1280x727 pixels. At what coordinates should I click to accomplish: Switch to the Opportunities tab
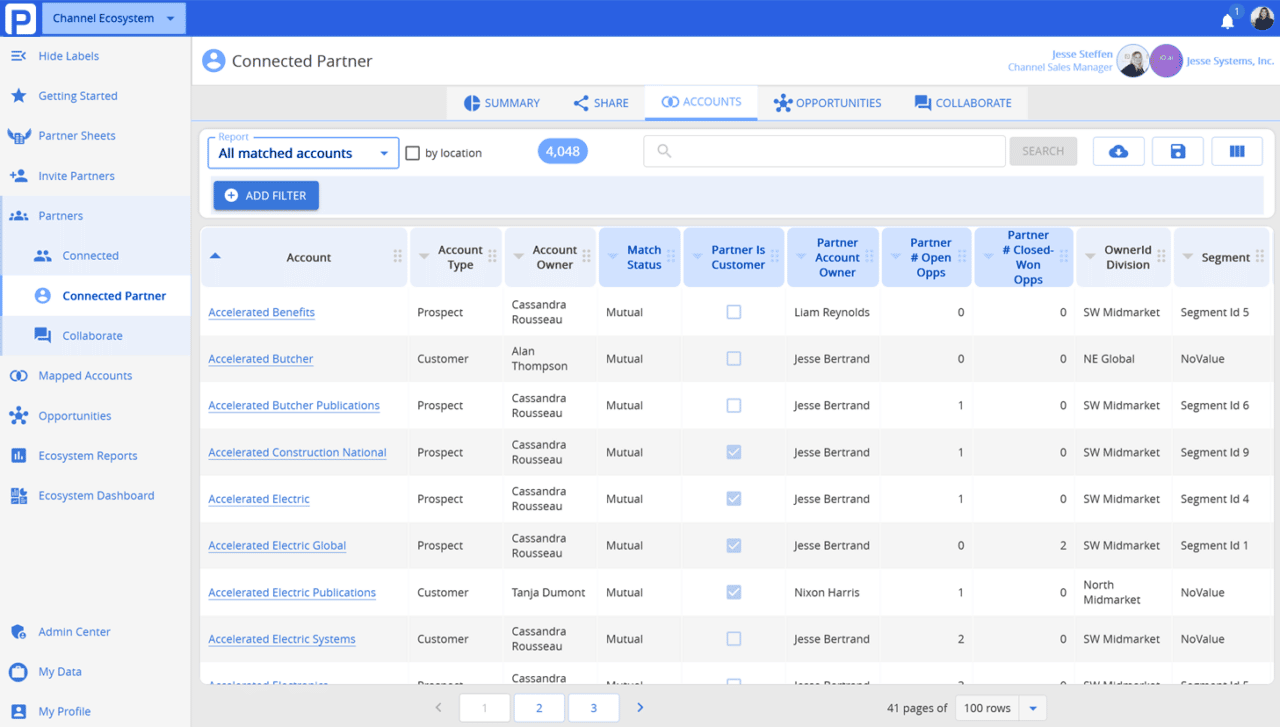tap(827, 103)
